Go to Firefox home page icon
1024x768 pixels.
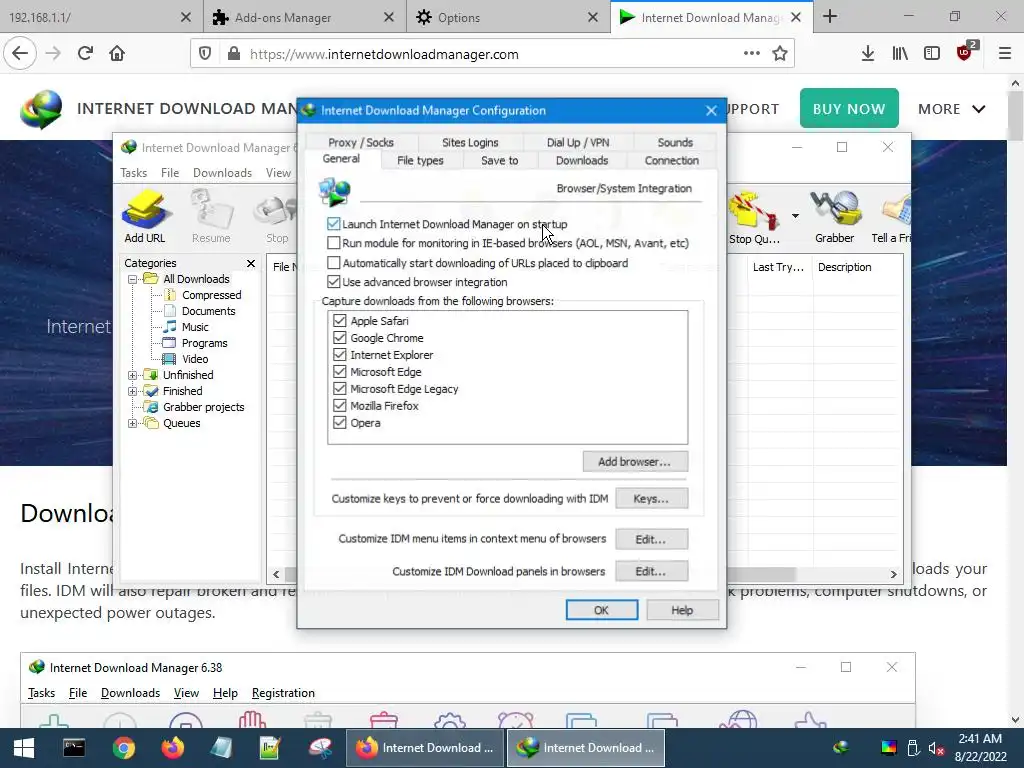point(117,54)
